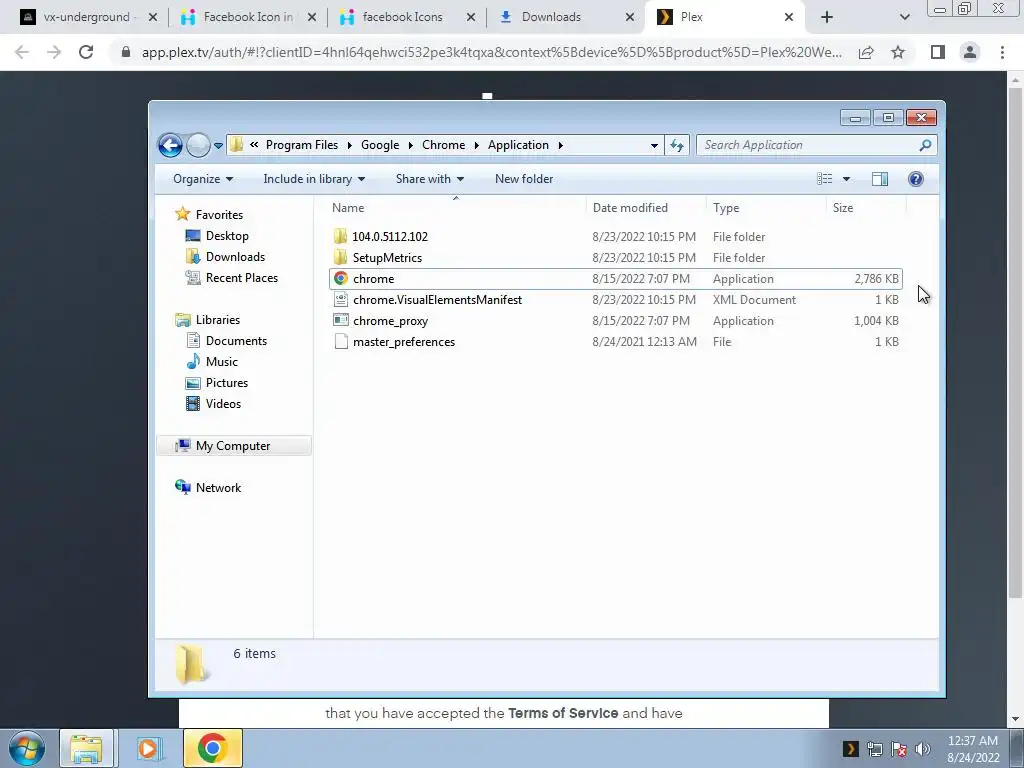The height and width of the screenshot is (768, 1024).
Task: Expand the arrow after Google in breadcrumb
Action: (x=411, y=145)
